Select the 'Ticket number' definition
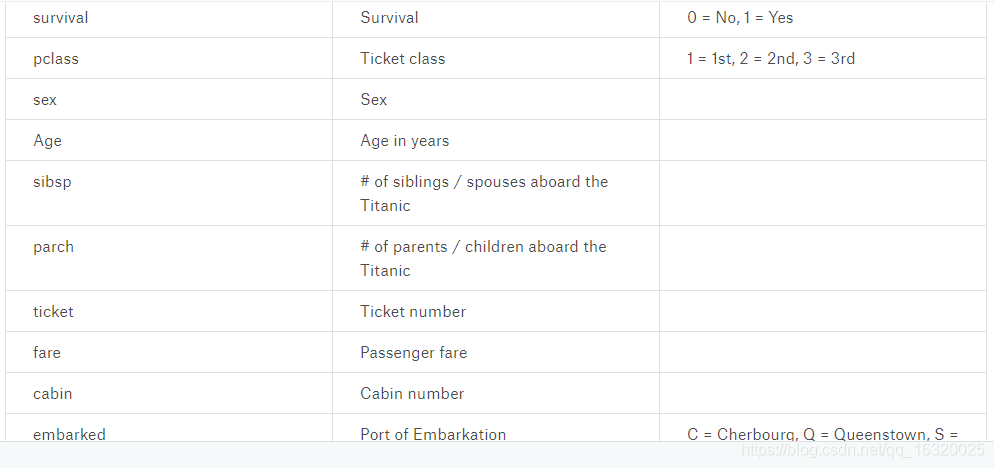Screen dimensions: 994x468 point(413,311)
